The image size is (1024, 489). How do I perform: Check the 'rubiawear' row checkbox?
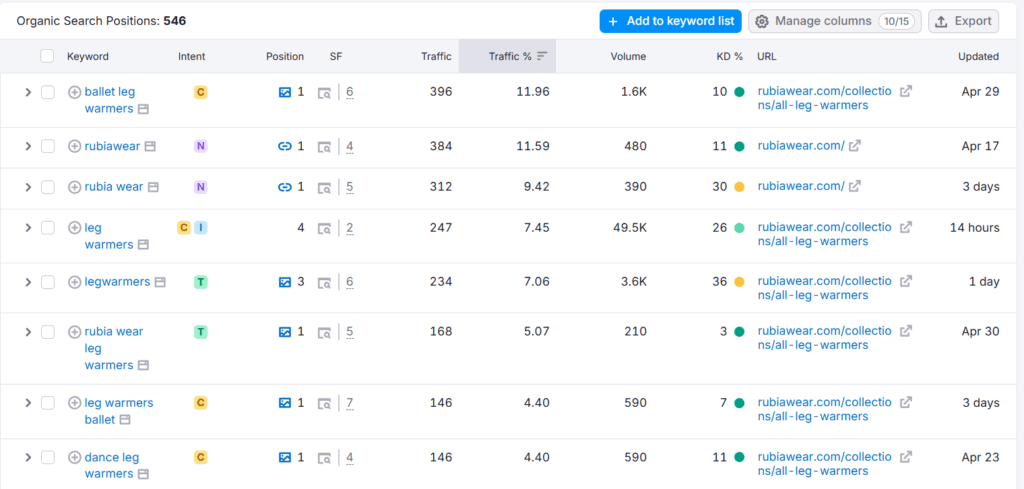[x=48, y=146]
